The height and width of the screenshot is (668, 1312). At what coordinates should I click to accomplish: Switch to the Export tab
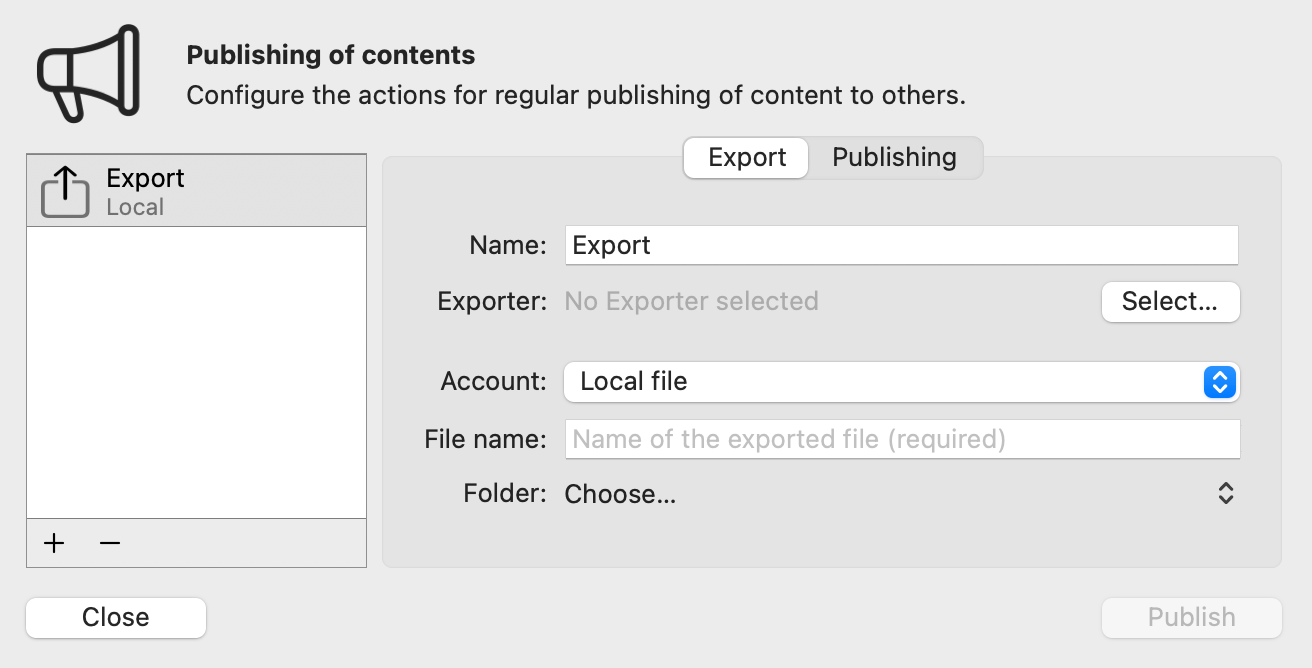(x=746, y=158)
